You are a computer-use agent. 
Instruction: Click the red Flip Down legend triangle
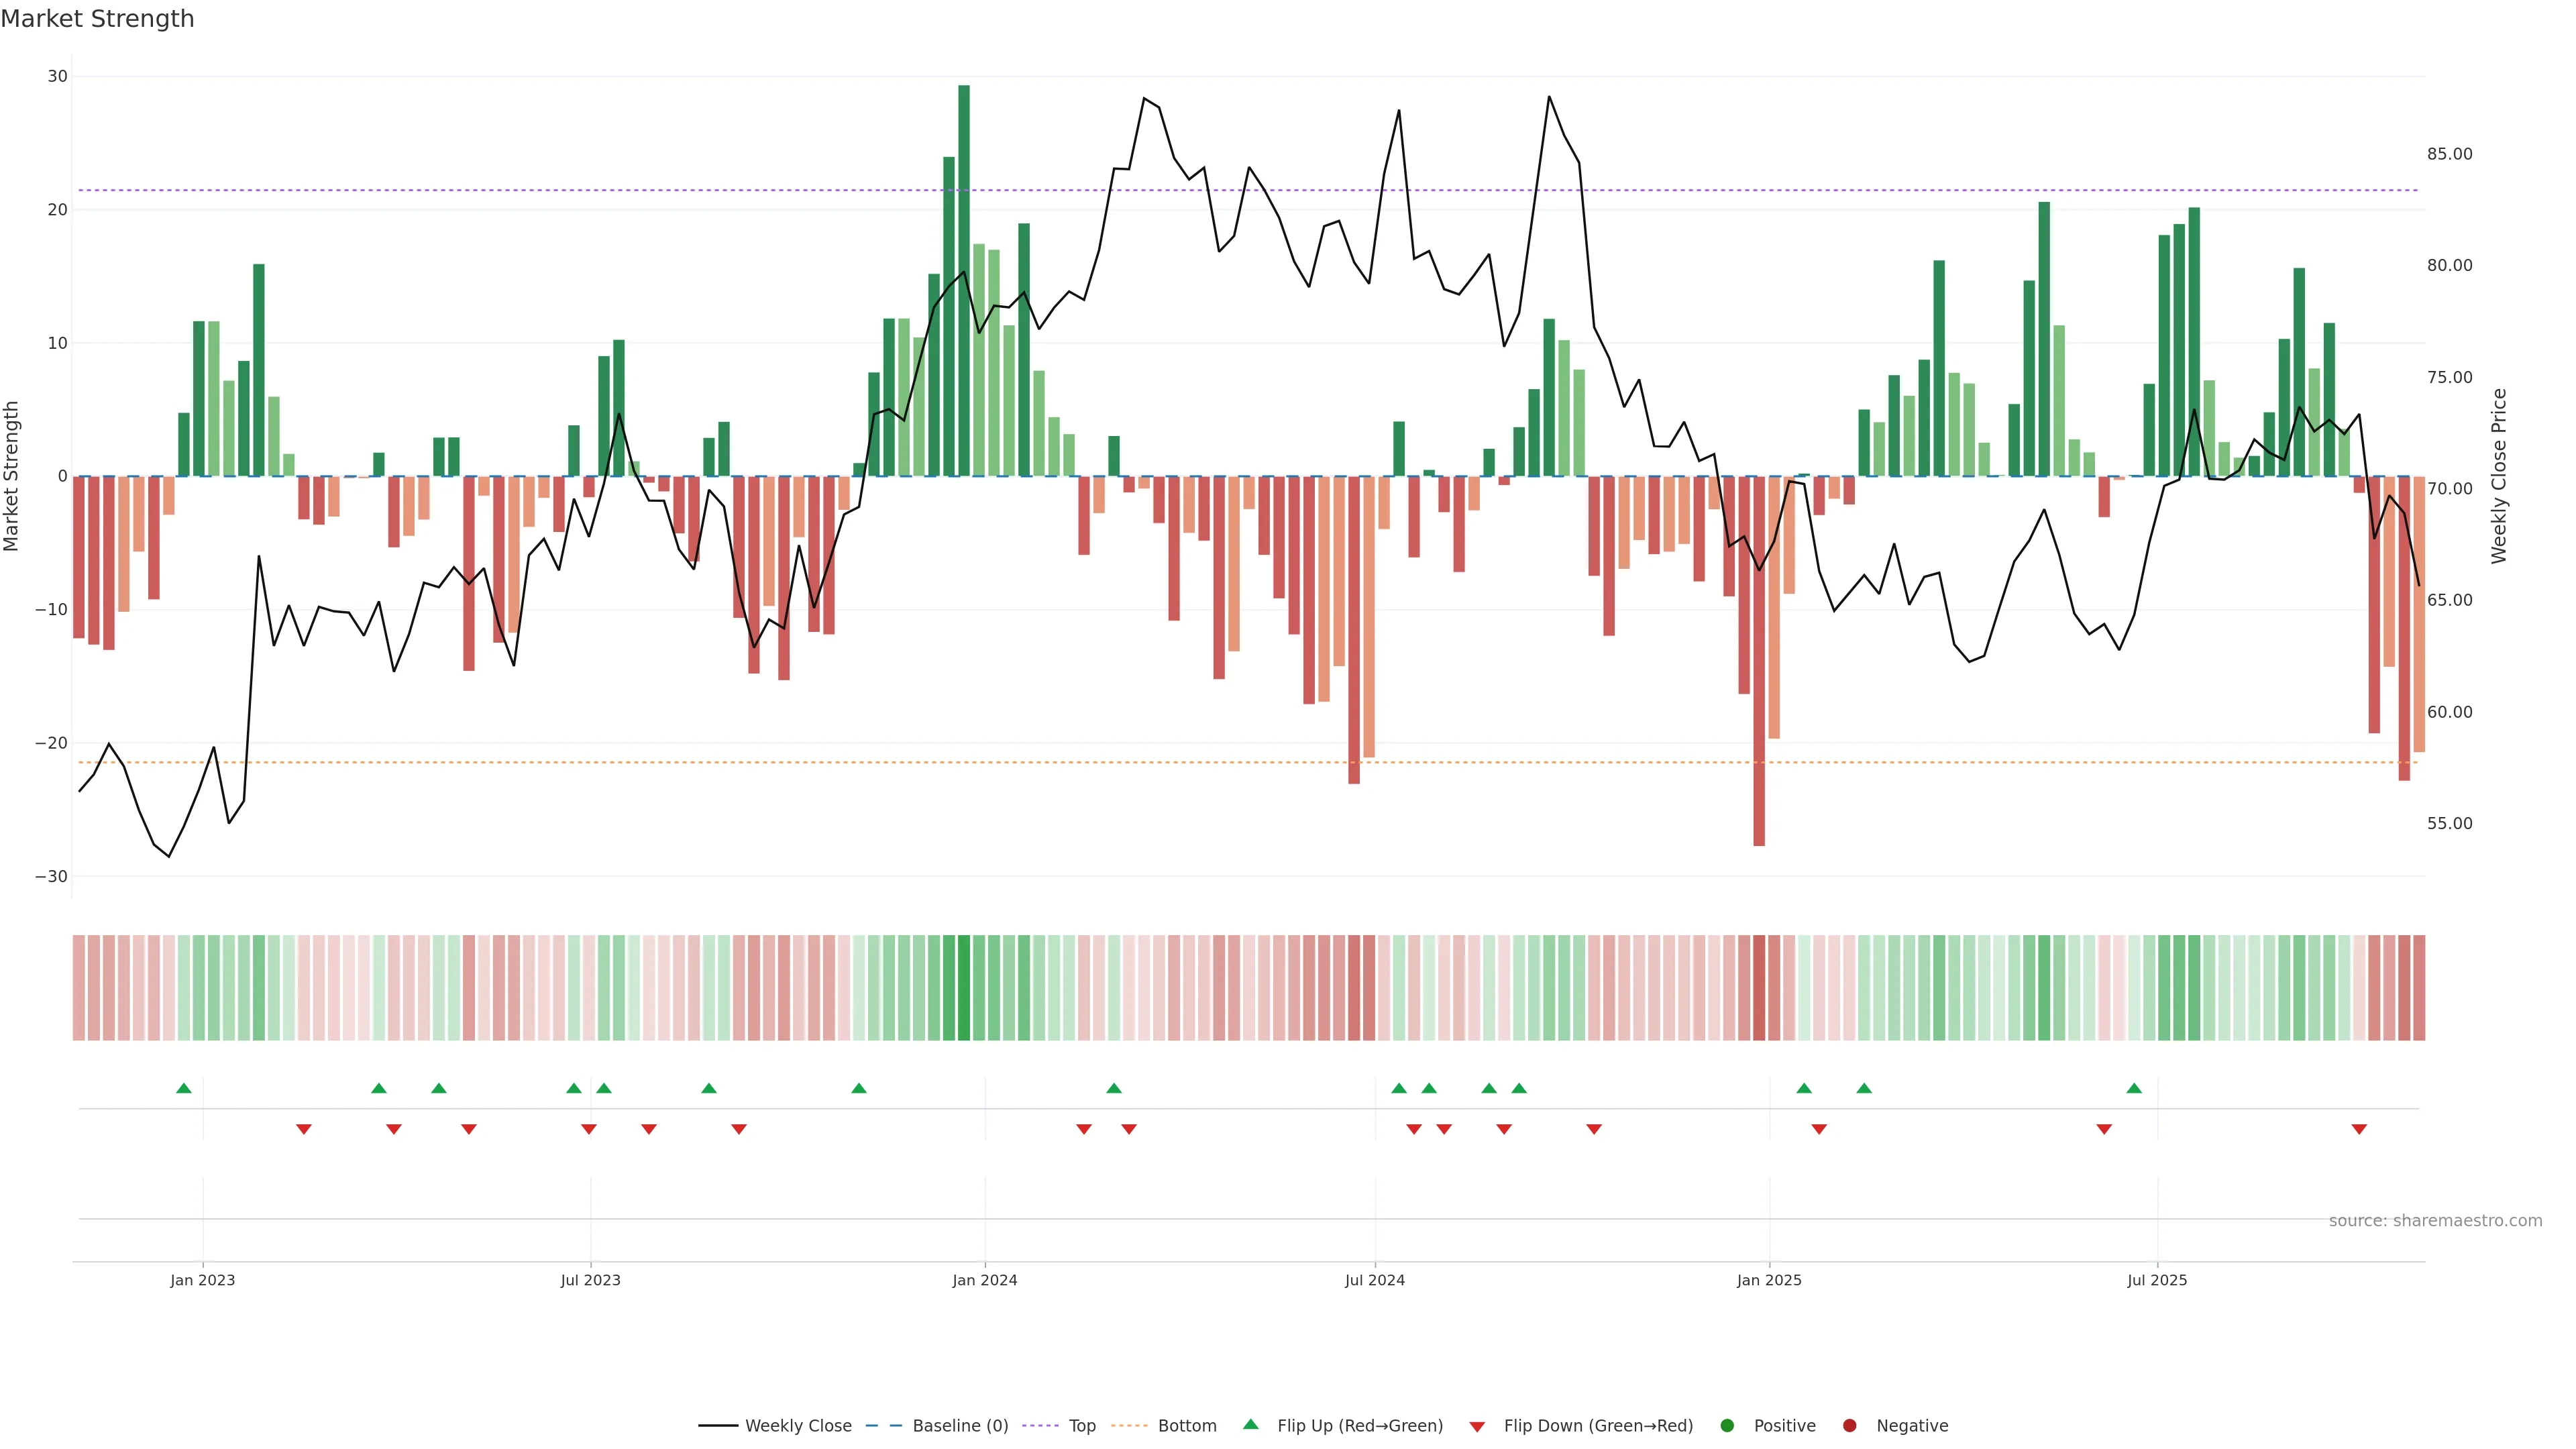coord(1477,1426)
